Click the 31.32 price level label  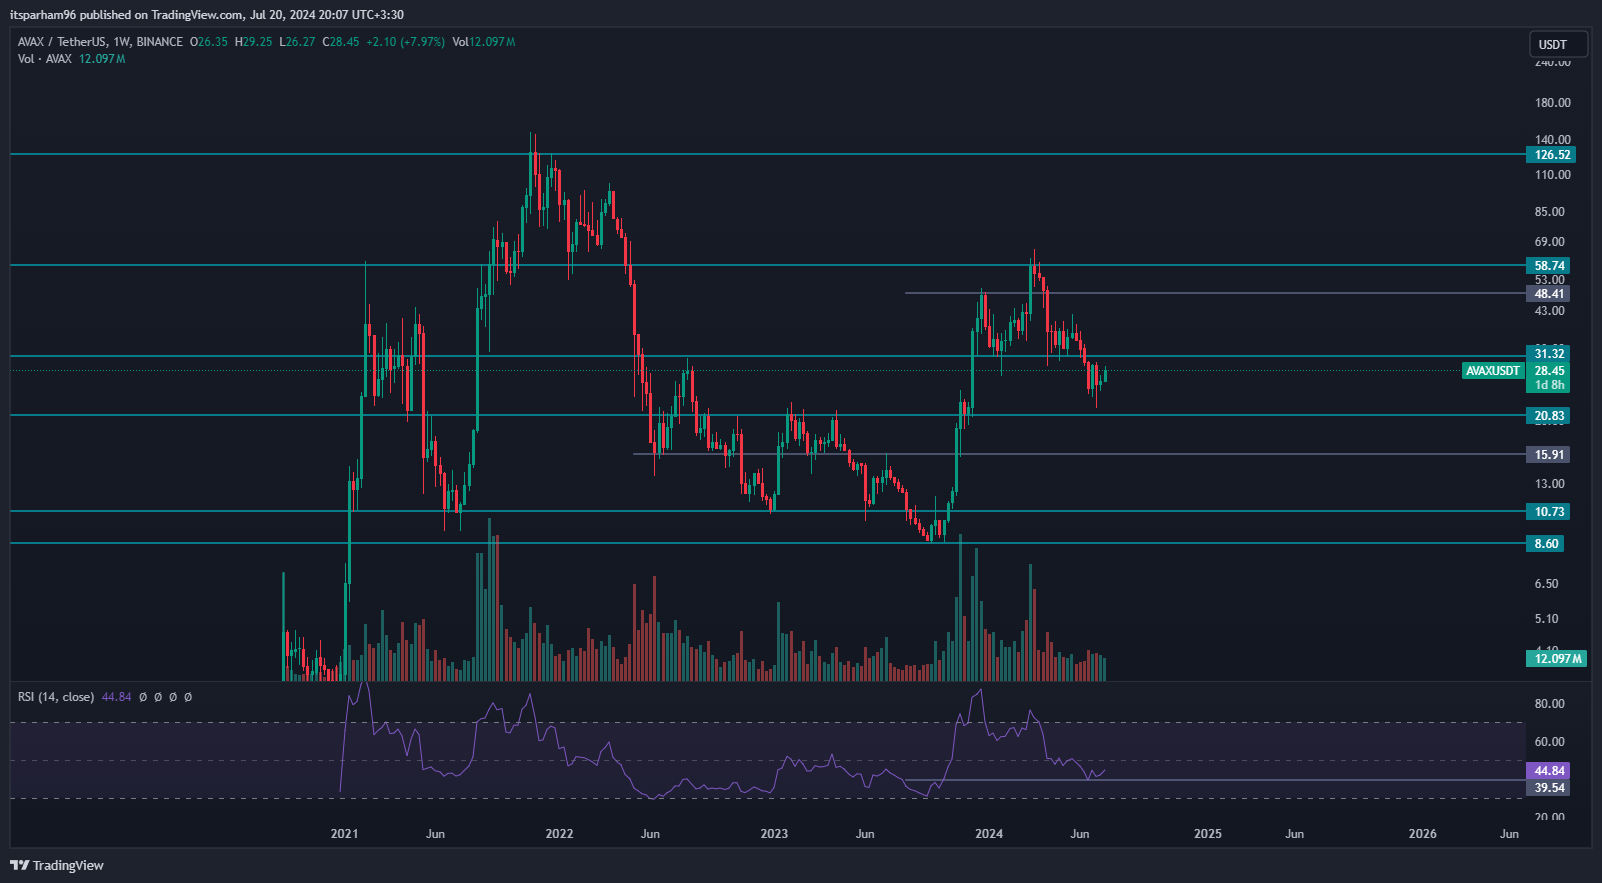[x=1549, y=354]
